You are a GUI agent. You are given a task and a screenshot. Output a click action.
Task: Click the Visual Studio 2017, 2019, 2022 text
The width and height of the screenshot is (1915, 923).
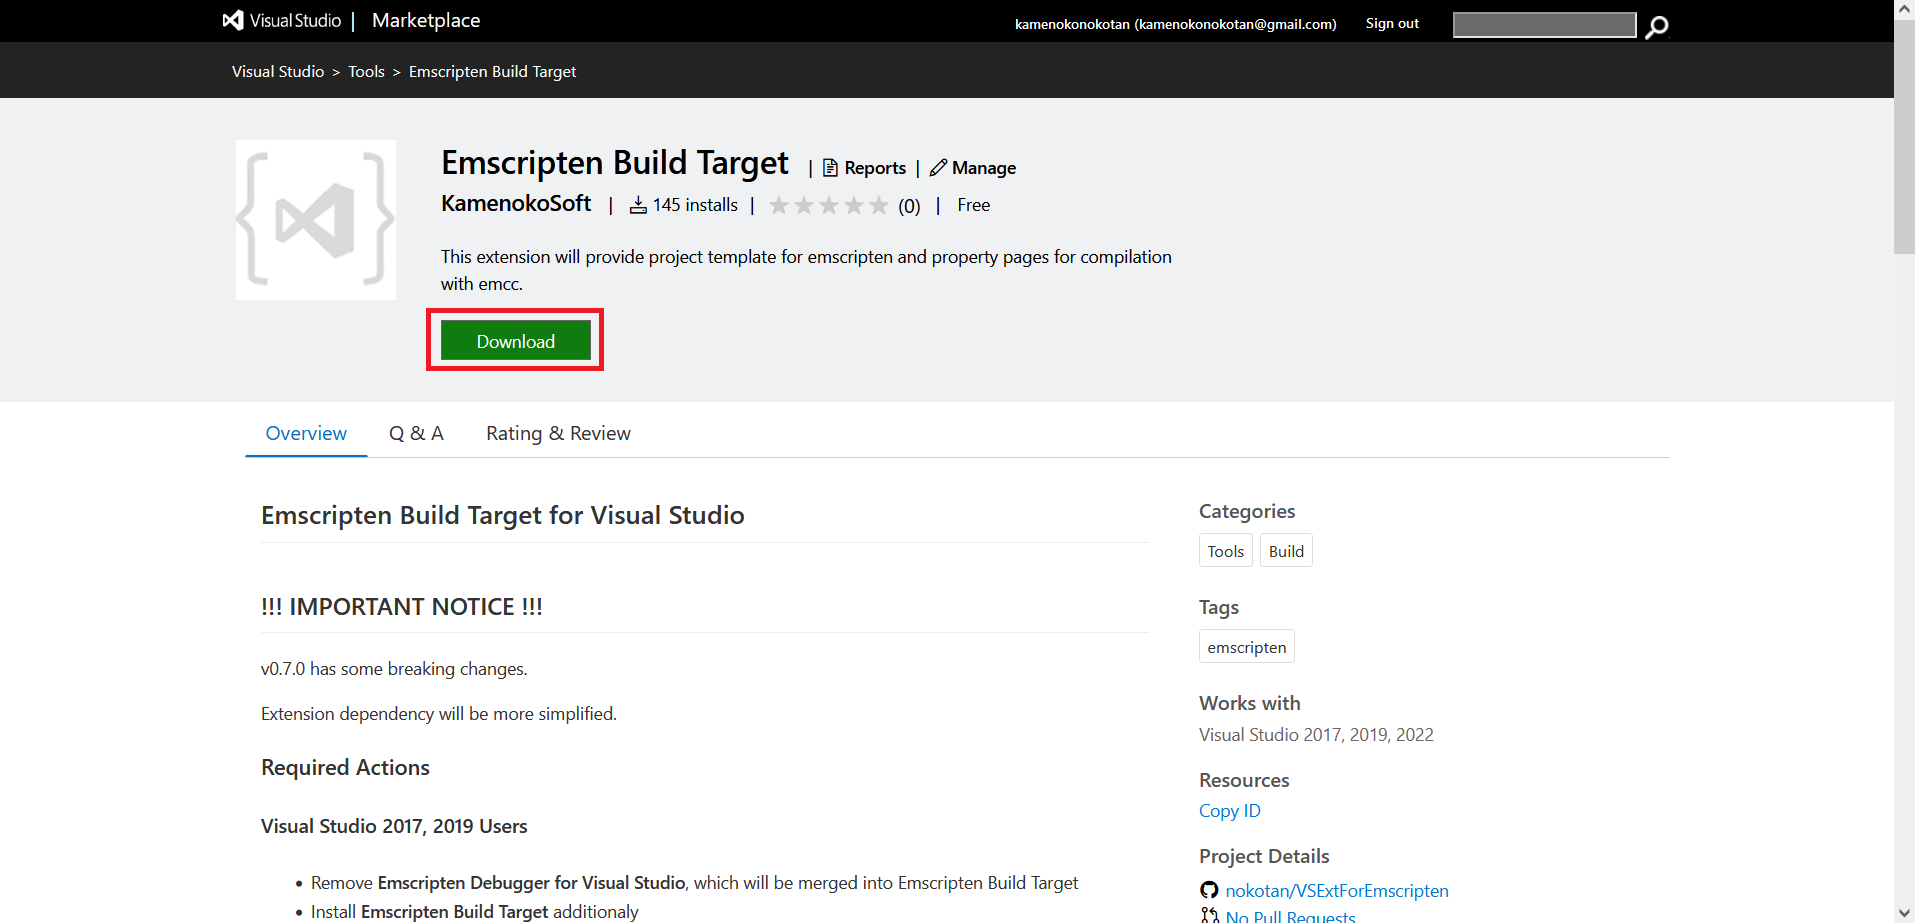pos(1316,735)
